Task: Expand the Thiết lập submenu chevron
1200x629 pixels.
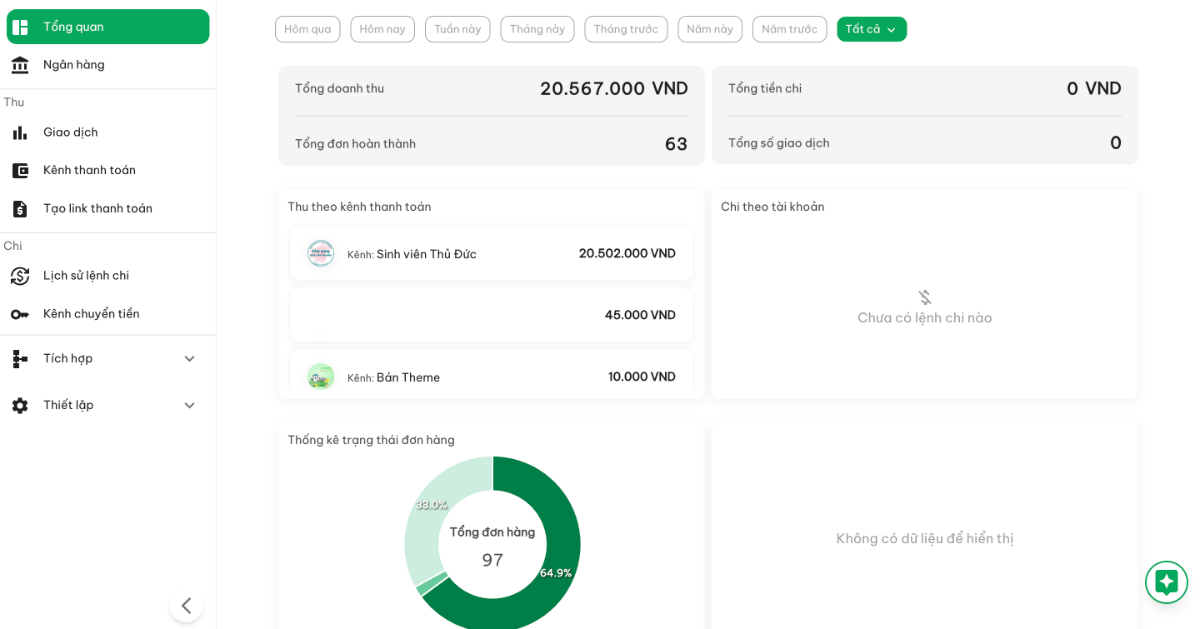Action: pos(189,405)
